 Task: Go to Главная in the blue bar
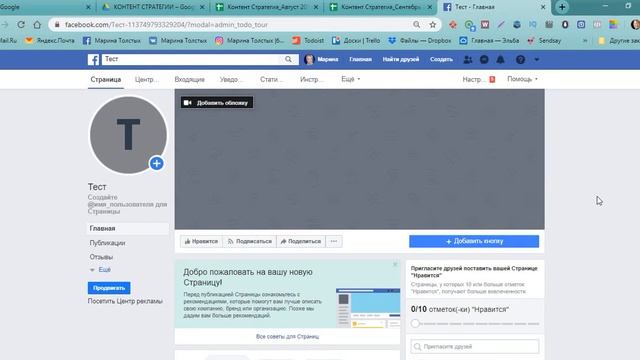[360, 60]
